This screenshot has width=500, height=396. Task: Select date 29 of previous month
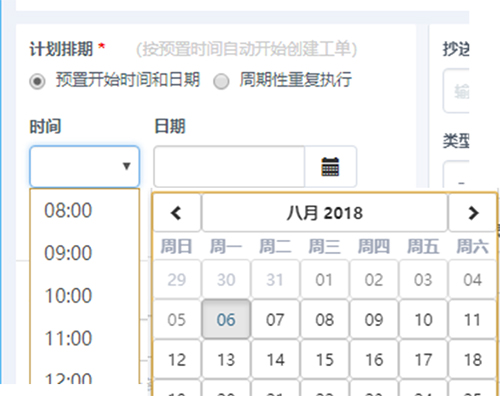176,280
